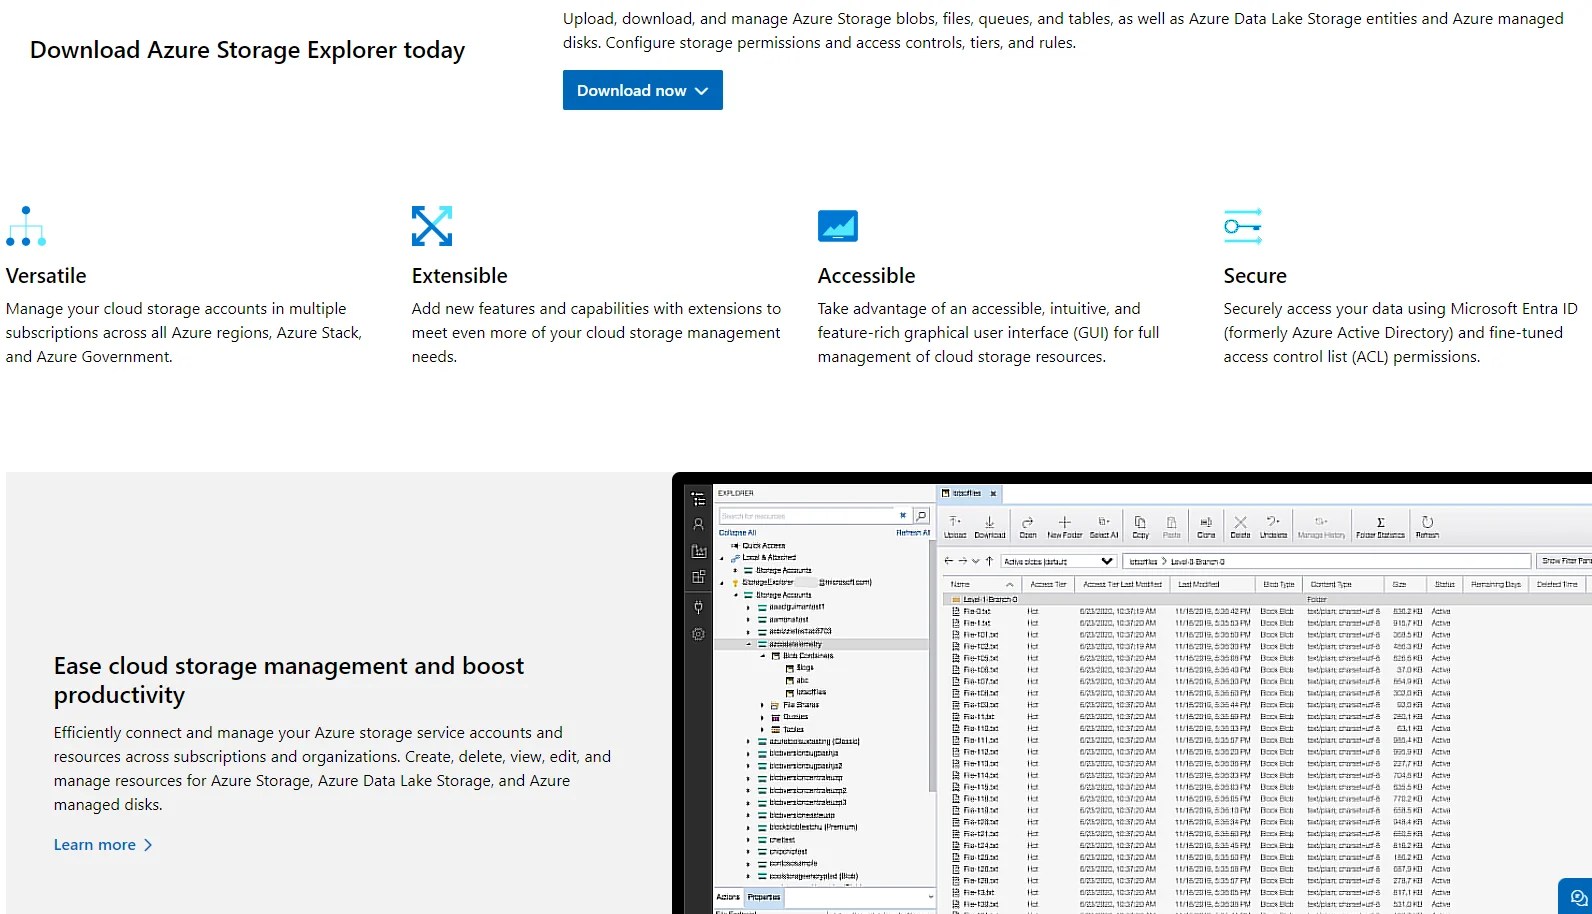1592x914 pixels.
Task: Select Collapse All in the Explorer panel
Action: (x=737, y=533)
